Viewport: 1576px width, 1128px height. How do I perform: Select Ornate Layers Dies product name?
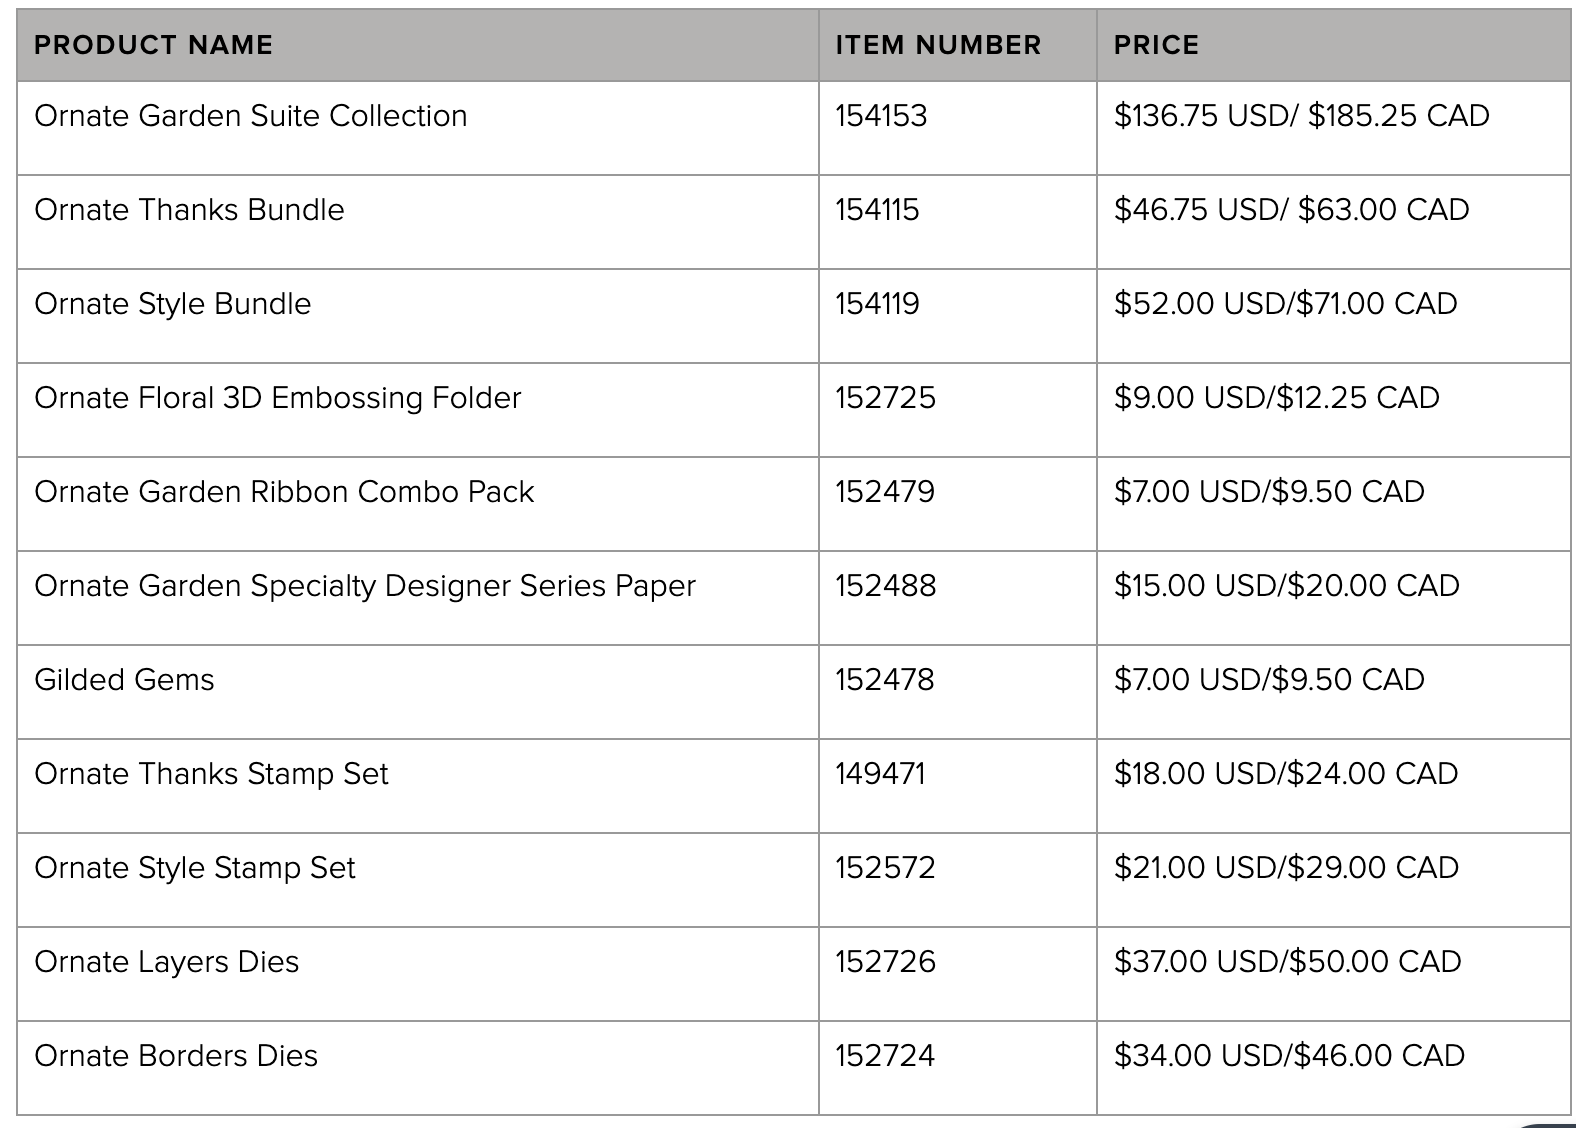[167, 962]
